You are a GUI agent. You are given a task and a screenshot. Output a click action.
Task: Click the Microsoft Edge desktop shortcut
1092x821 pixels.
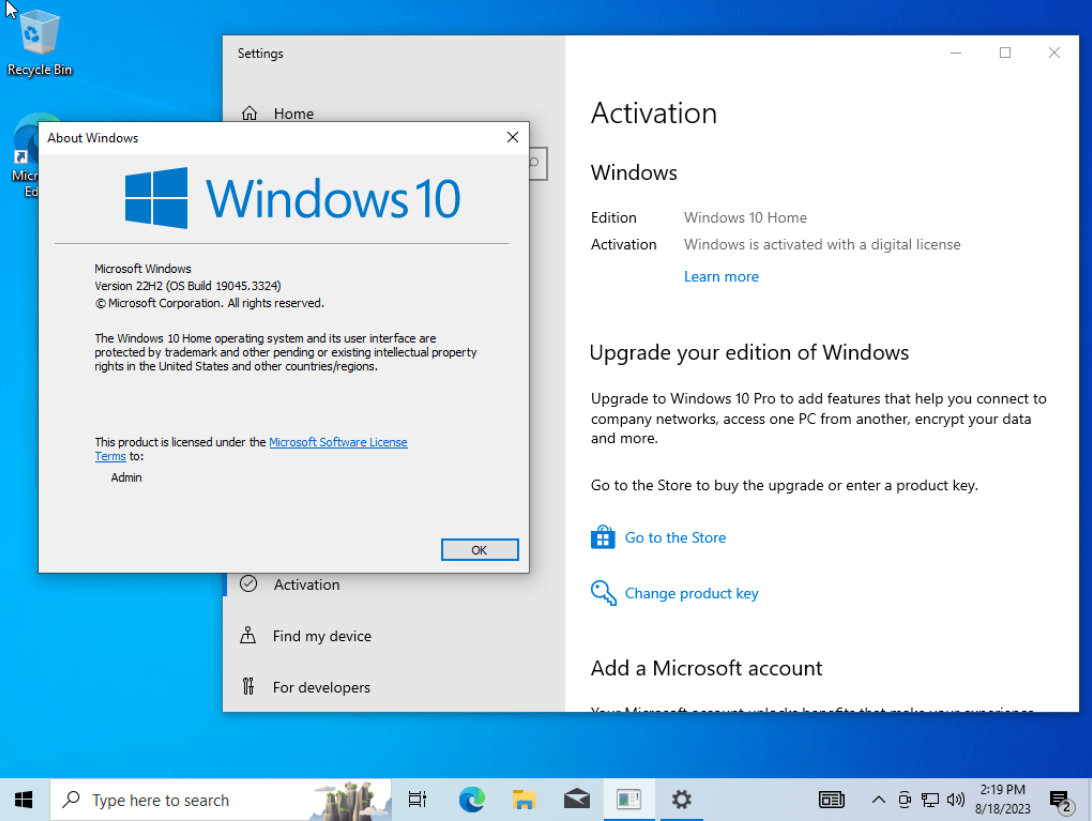24,156
